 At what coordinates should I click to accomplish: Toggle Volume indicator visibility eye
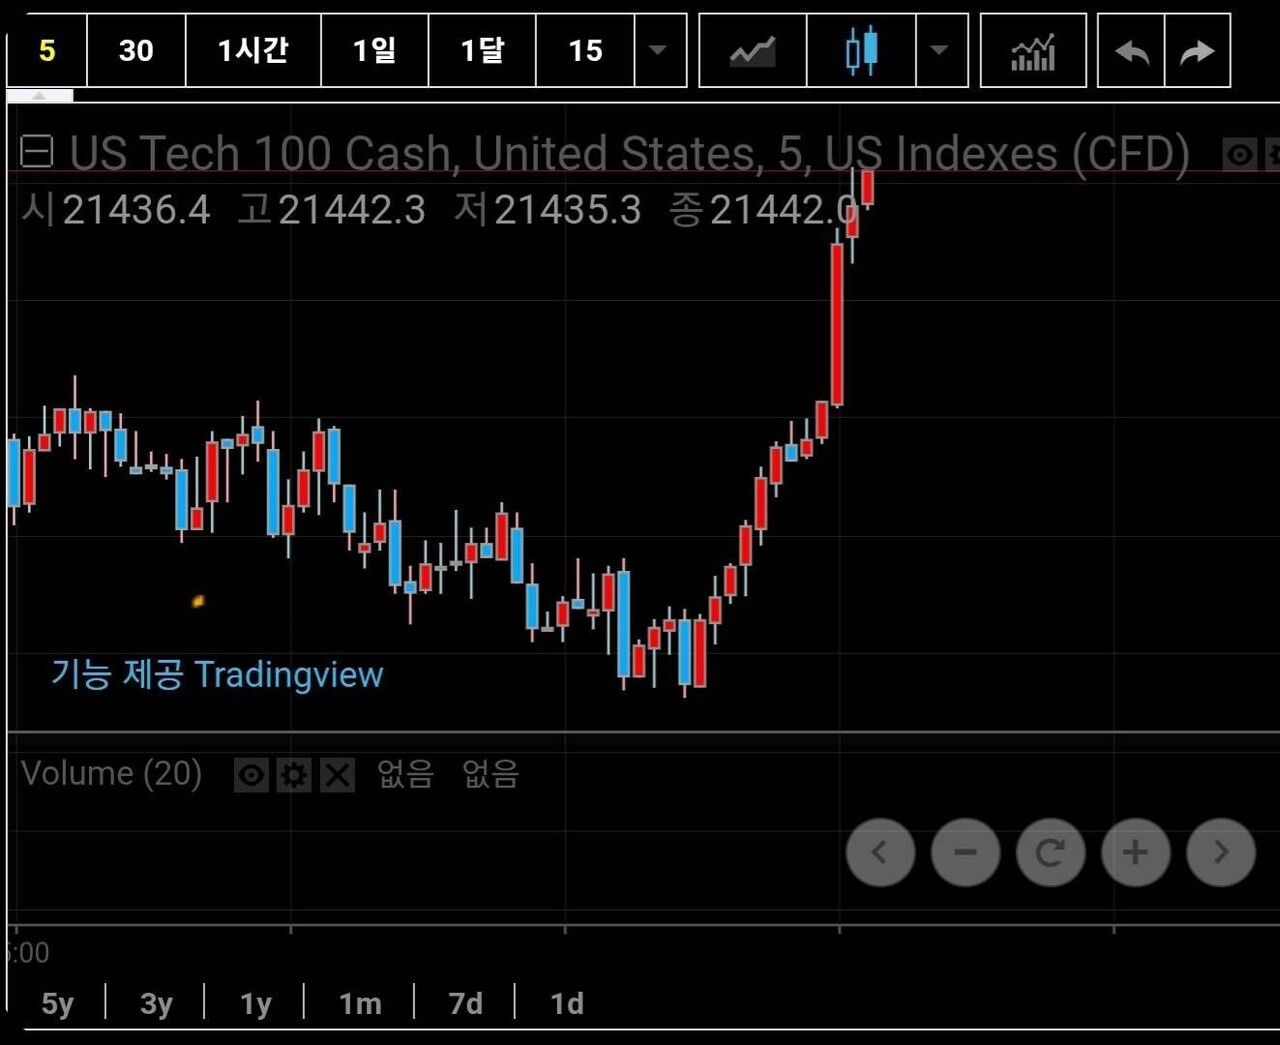[251, 775]
